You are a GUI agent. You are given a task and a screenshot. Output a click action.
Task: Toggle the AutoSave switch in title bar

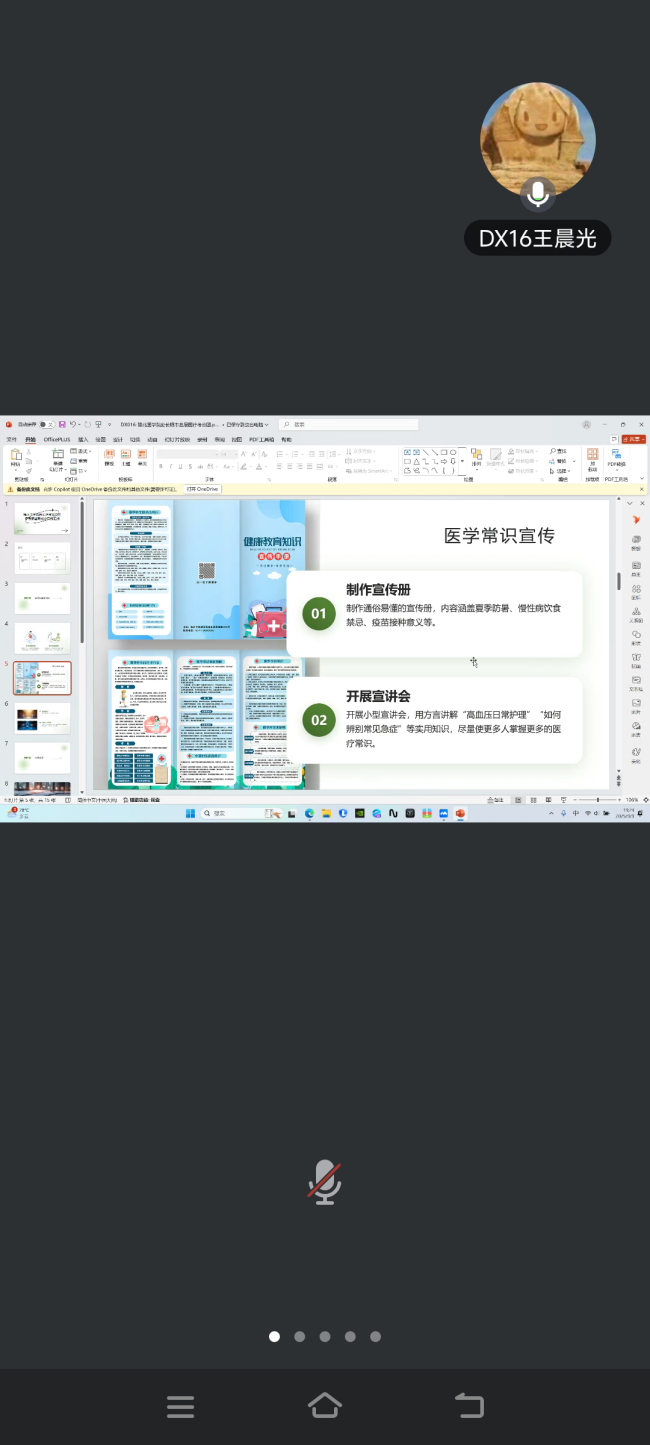(45, 424)
